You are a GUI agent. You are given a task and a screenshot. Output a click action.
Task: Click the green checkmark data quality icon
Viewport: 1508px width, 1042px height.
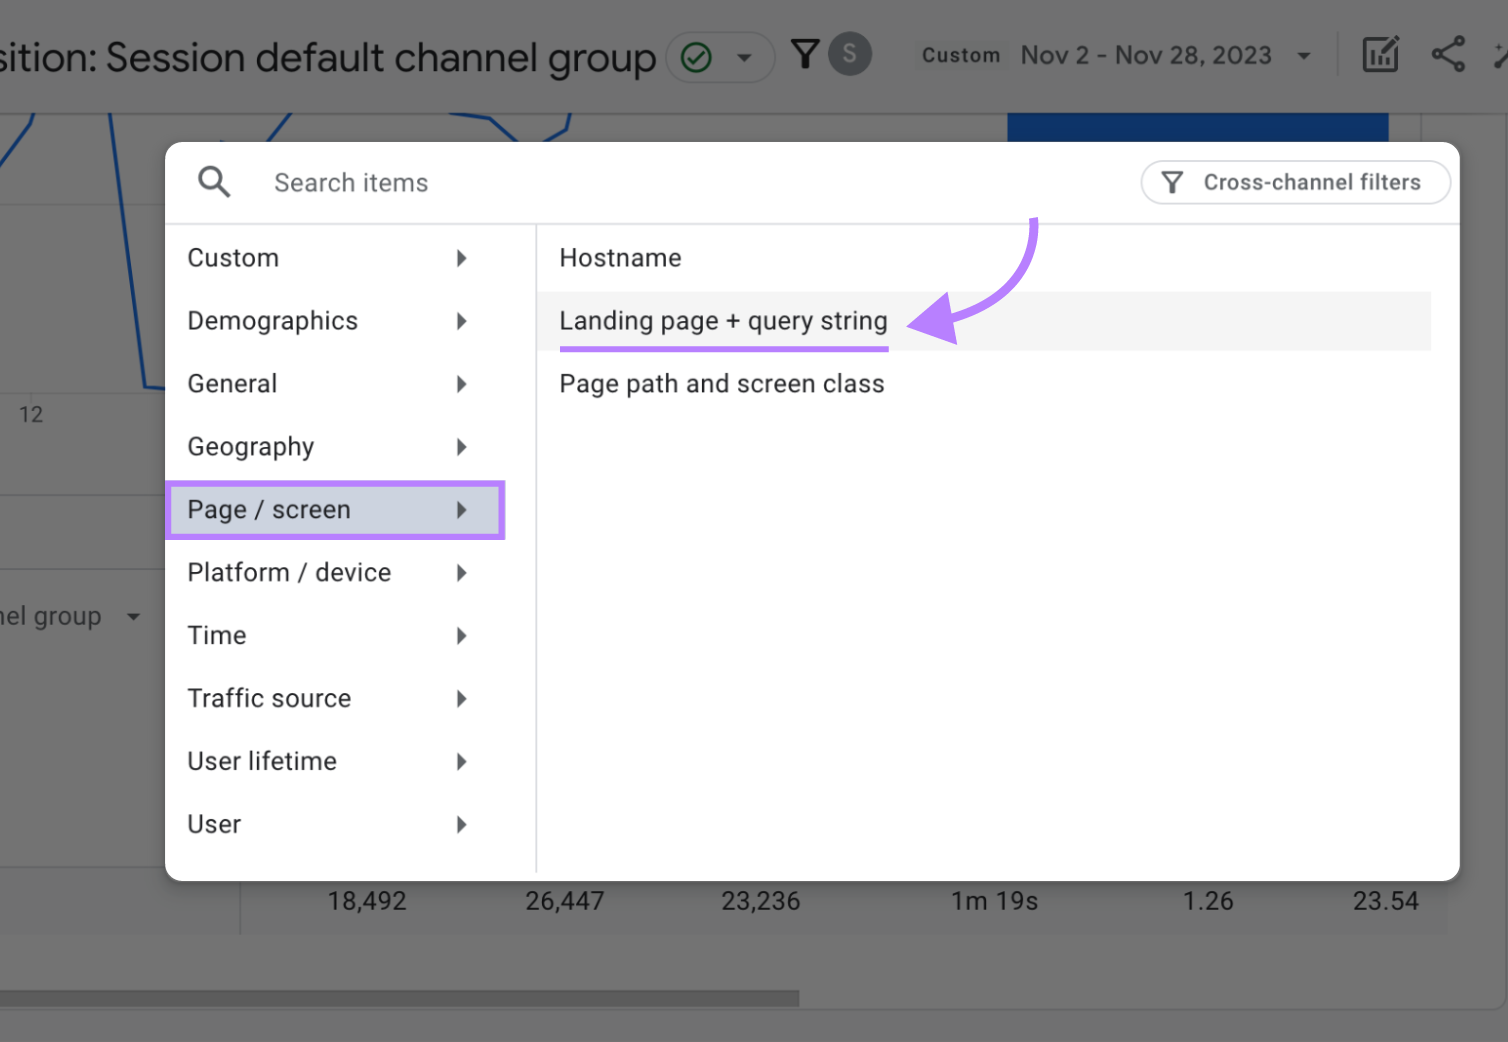697,57
